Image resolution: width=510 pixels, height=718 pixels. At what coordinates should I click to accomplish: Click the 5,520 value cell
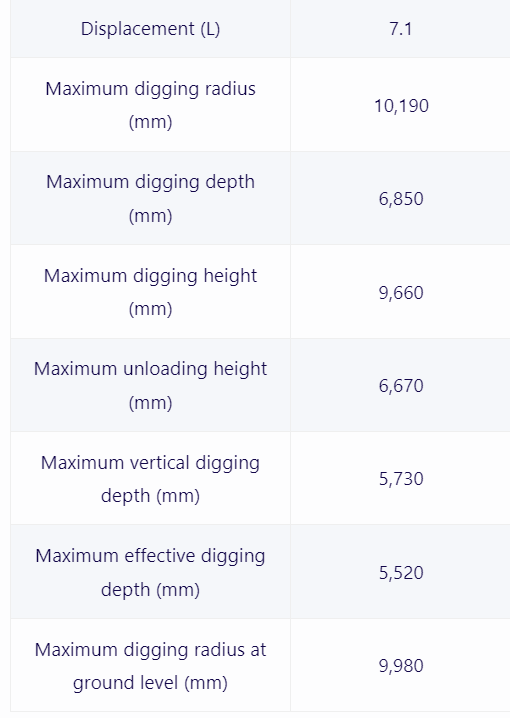pyautogui.click(x=401, y=572)
